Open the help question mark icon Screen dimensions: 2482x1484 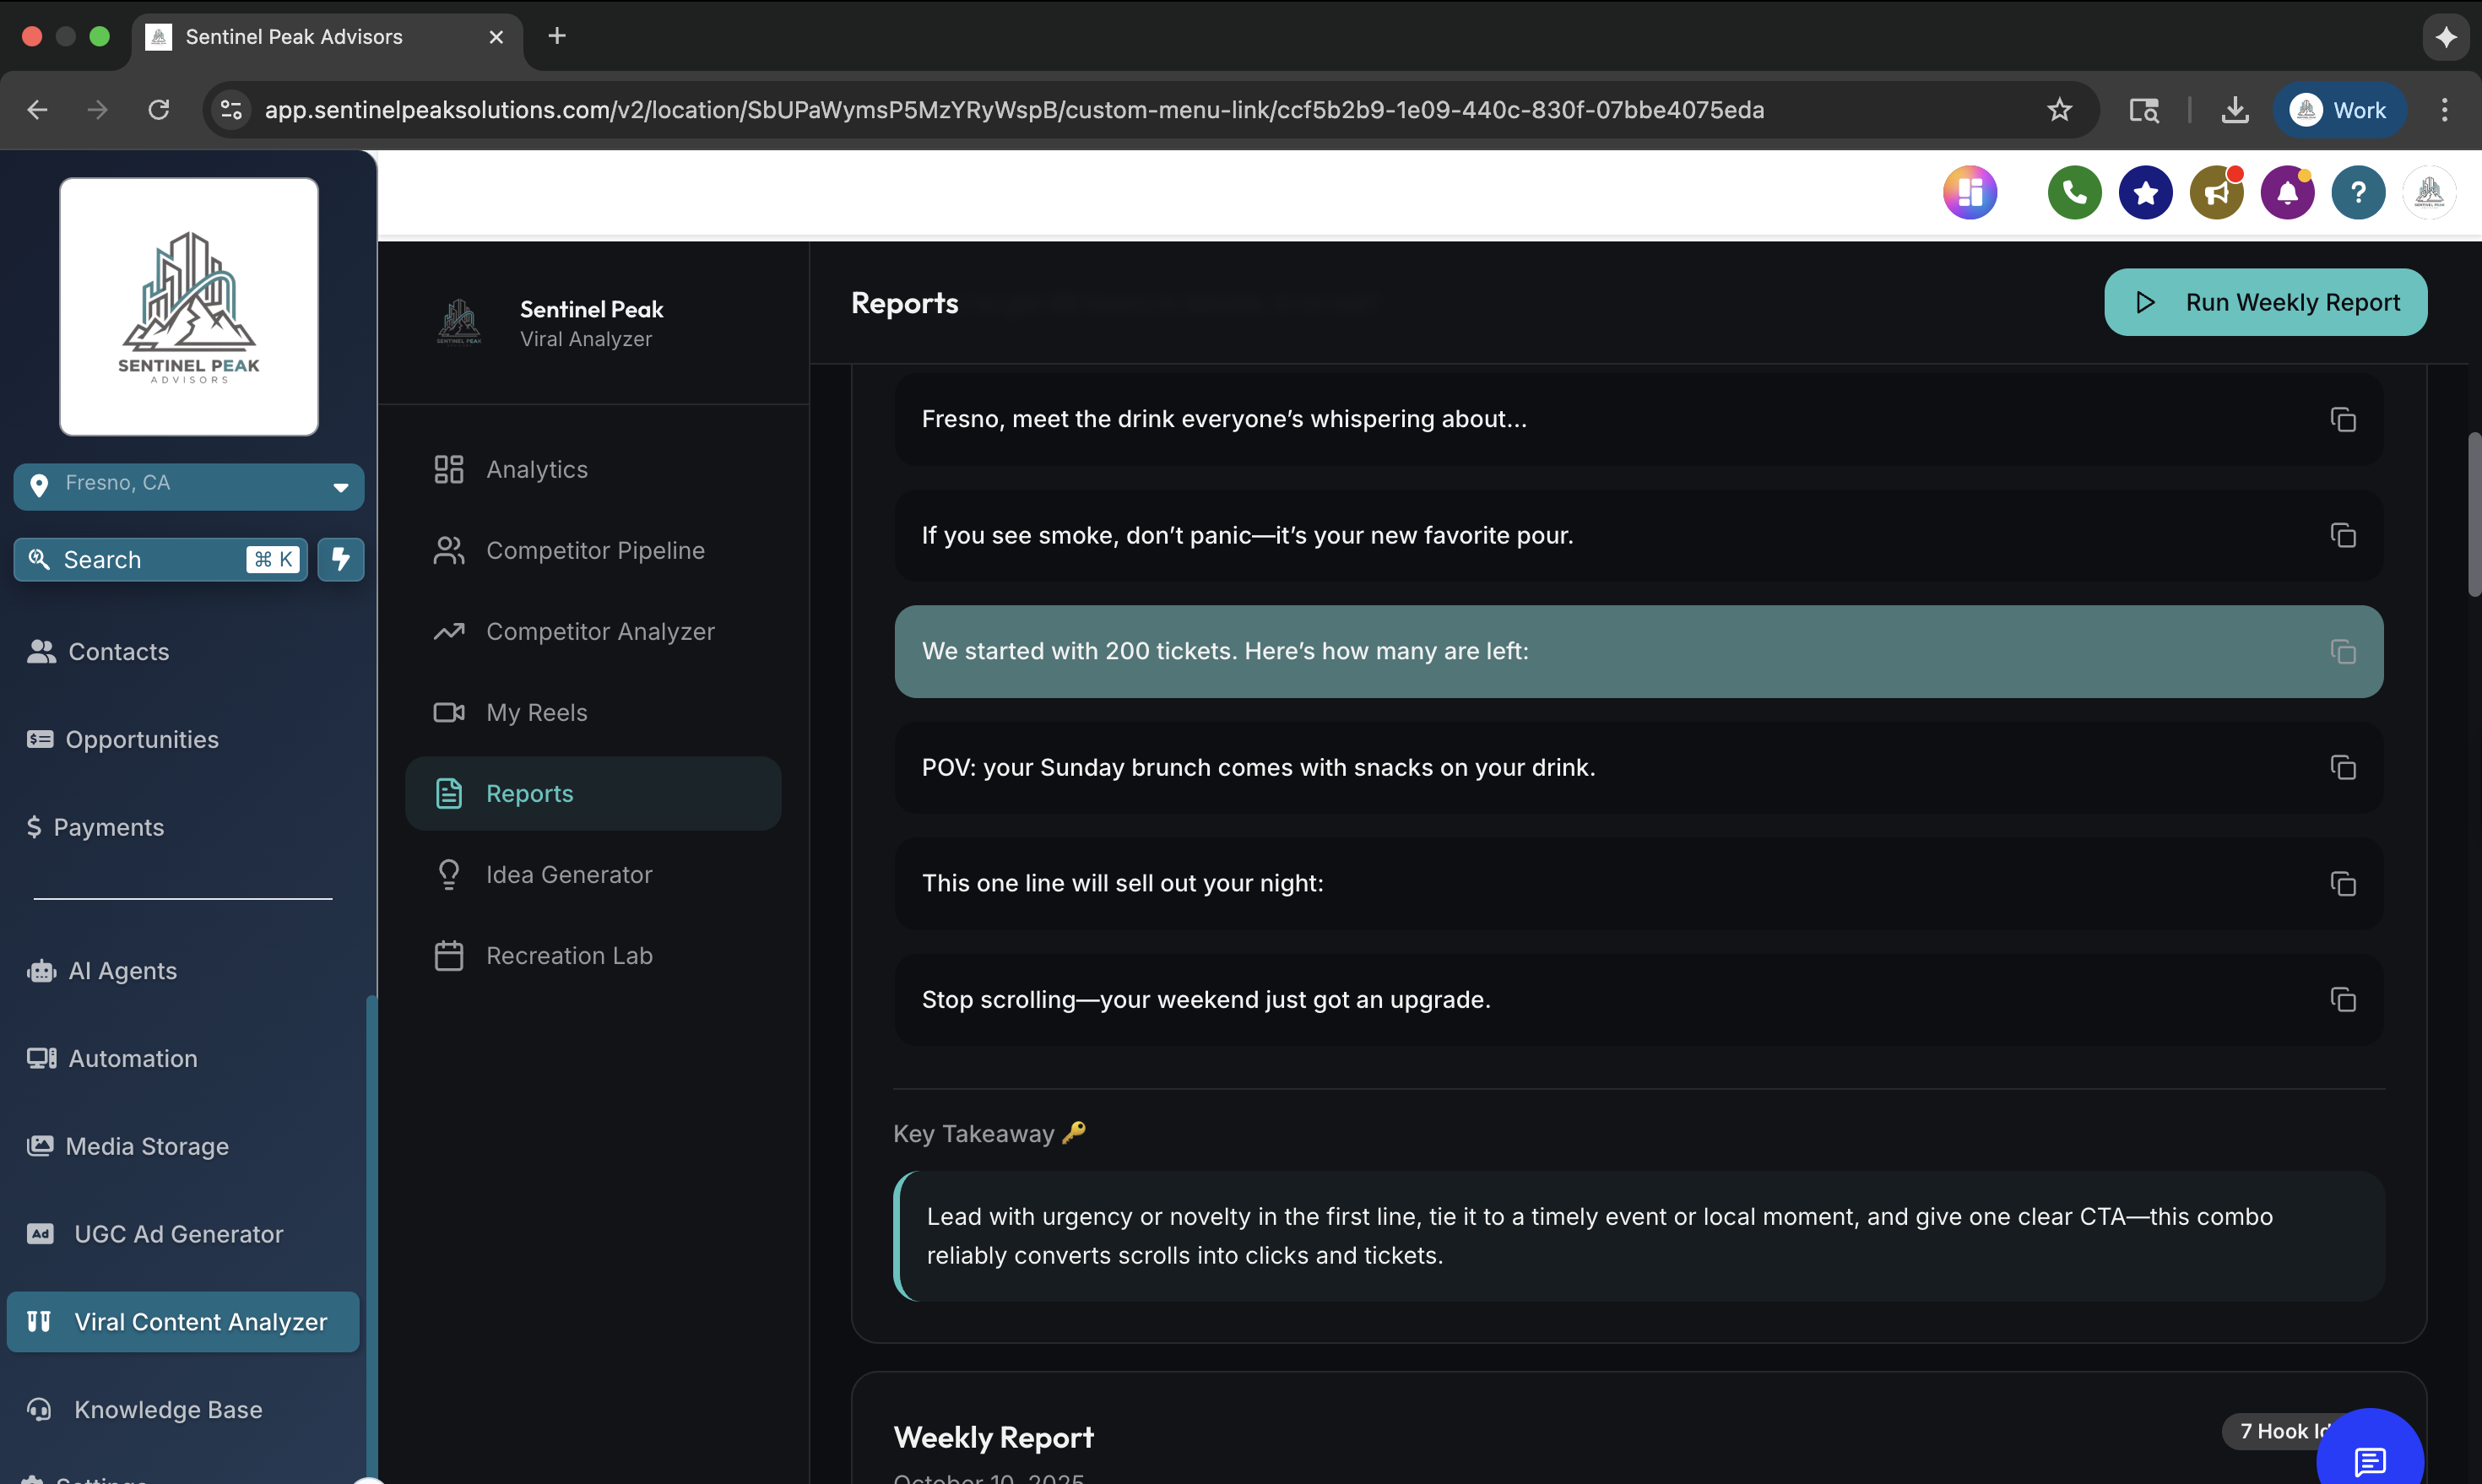click(x=2358, y=192)
